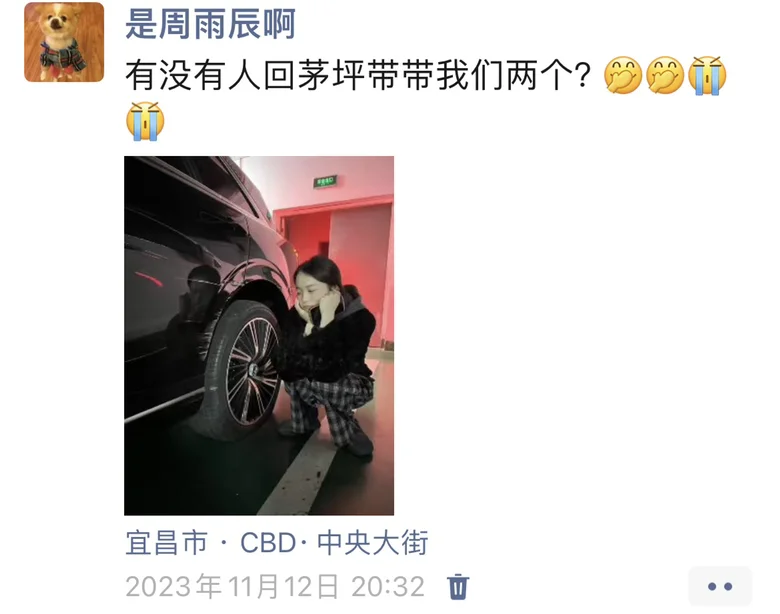Click 宜昌市 in the location tag
The height and width of the screenshot is (614, 780).
(x=166, y=542)
